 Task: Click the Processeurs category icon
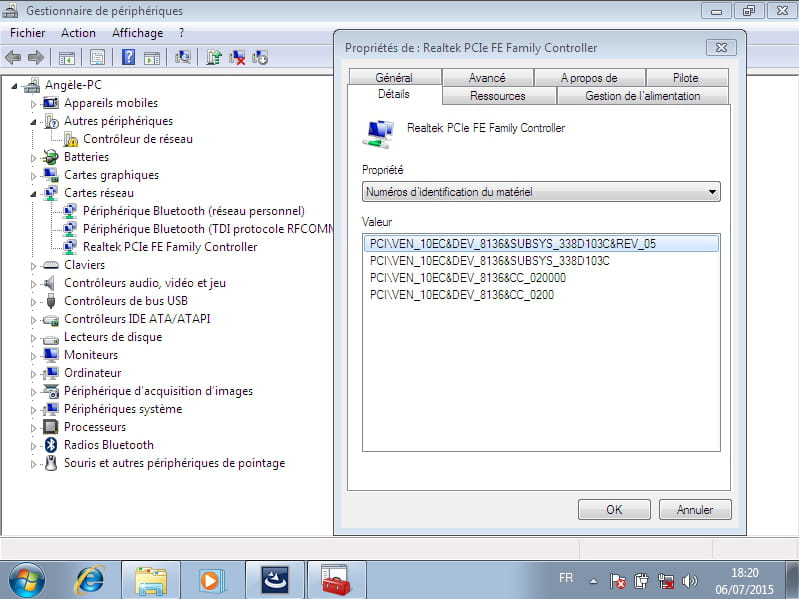(50, 426)
